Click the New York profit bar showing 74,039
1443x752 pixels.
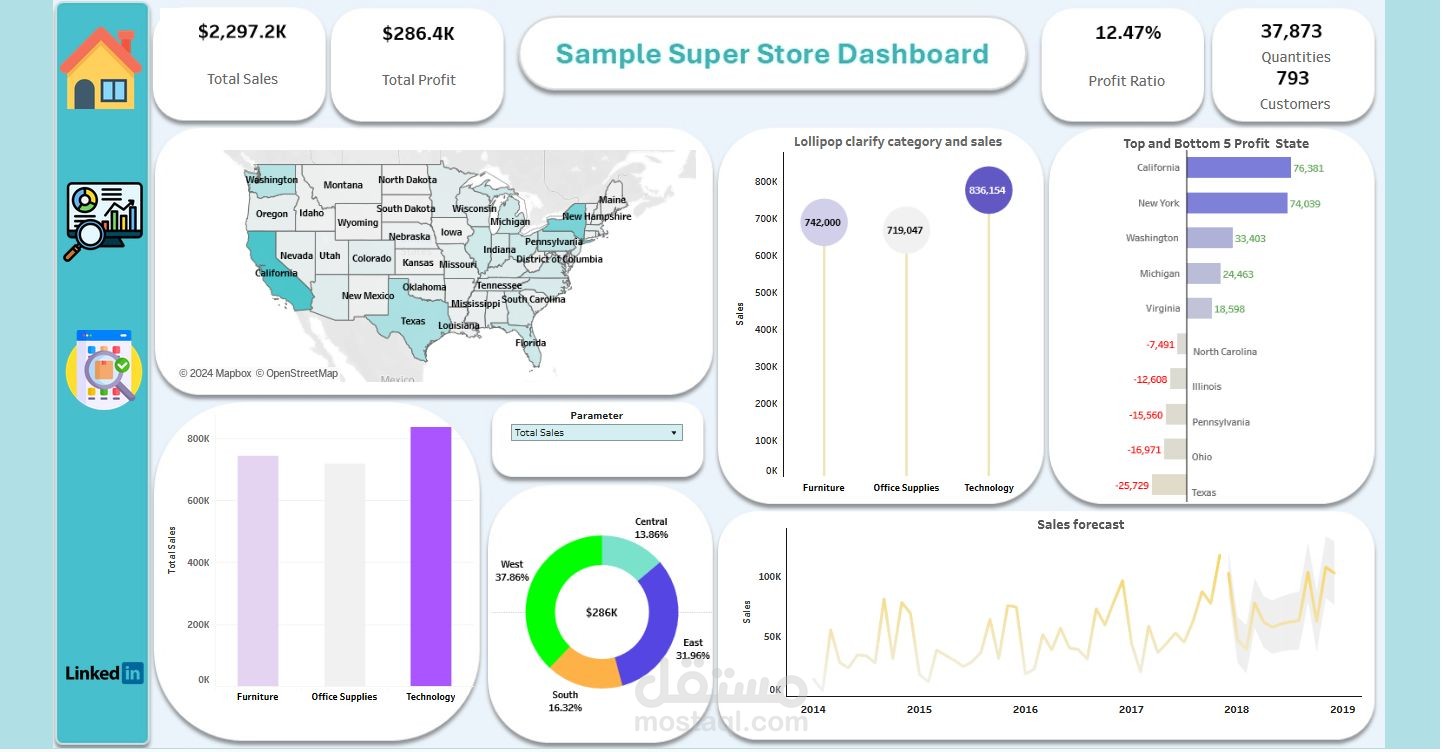[1235, 203]
